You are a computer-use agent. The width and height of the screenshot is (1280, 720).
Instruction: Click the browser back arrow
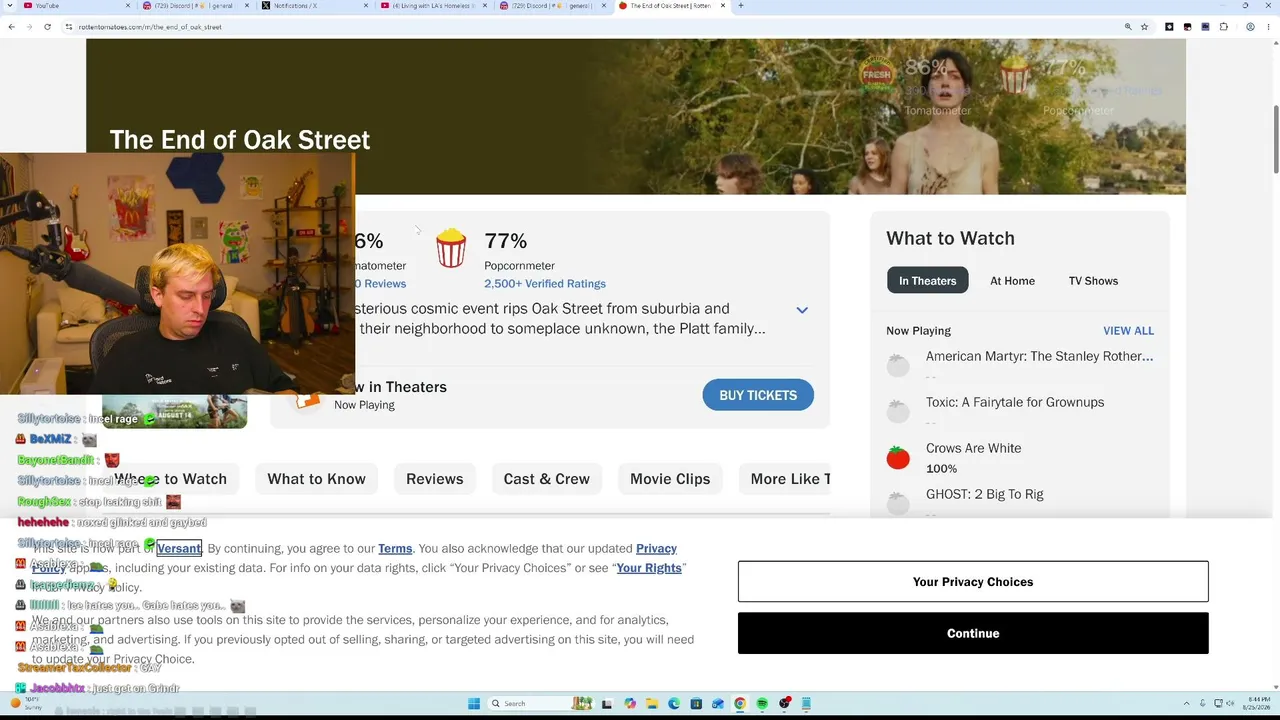tap(12, 27)
